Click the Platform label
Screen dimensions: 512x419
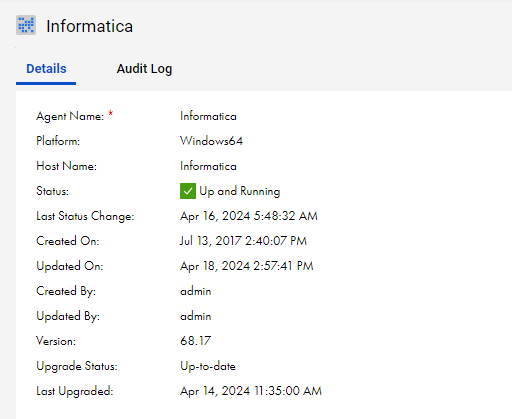[58, 141]
